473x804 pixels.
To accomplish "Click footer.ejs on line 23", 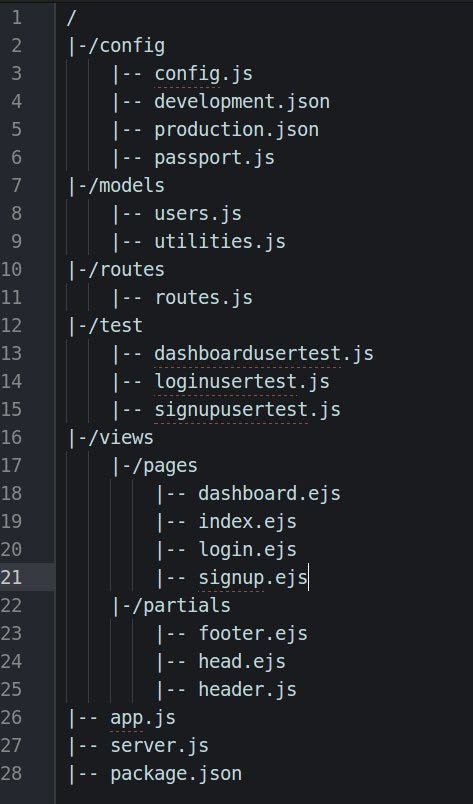I will click(x=253, y=633).
